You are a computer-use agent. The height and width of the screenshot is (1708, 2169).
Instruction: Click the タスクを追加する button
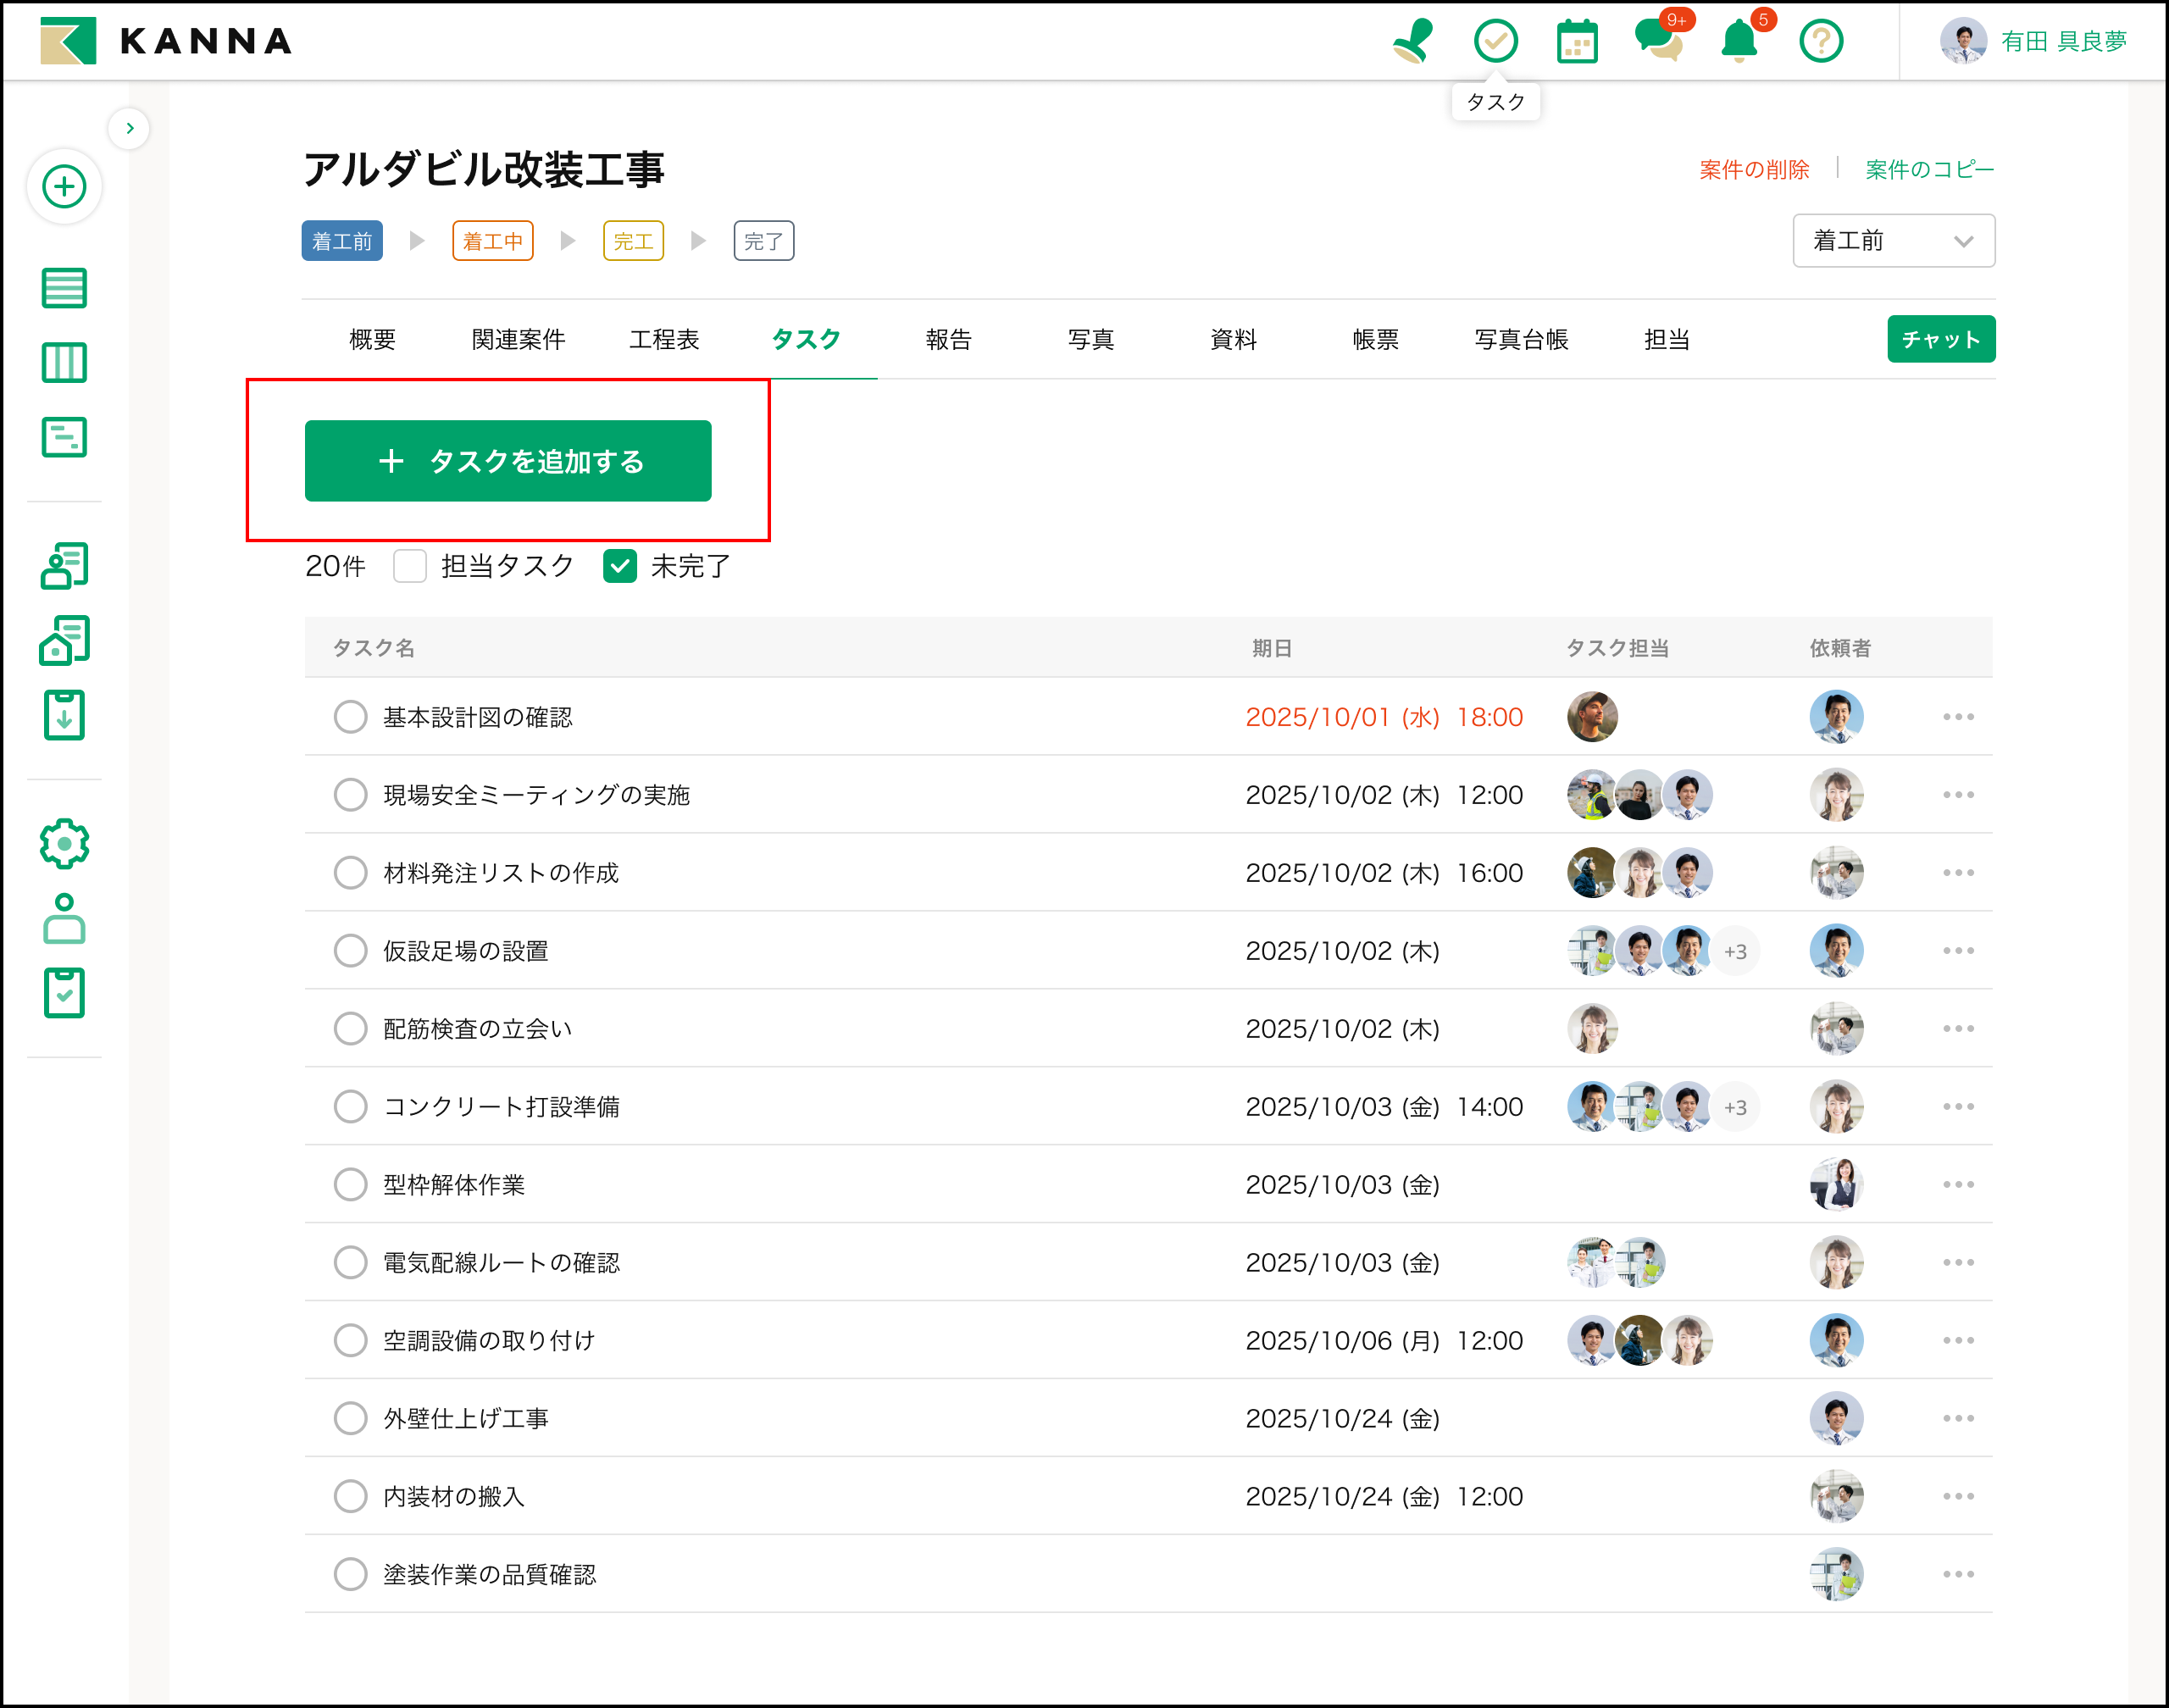(x=508, y=461)
